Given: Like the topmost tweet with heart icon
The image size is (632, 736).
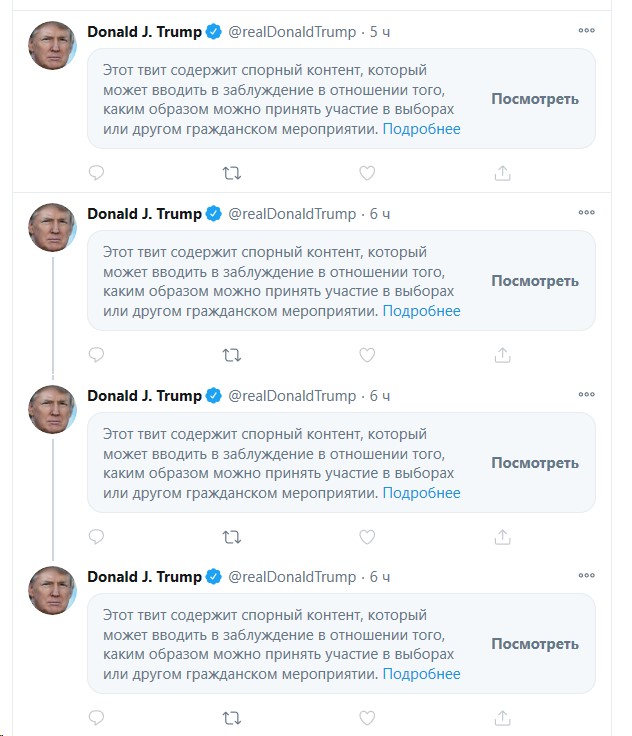Looking at the screenshot, I should tap(367, 173).
